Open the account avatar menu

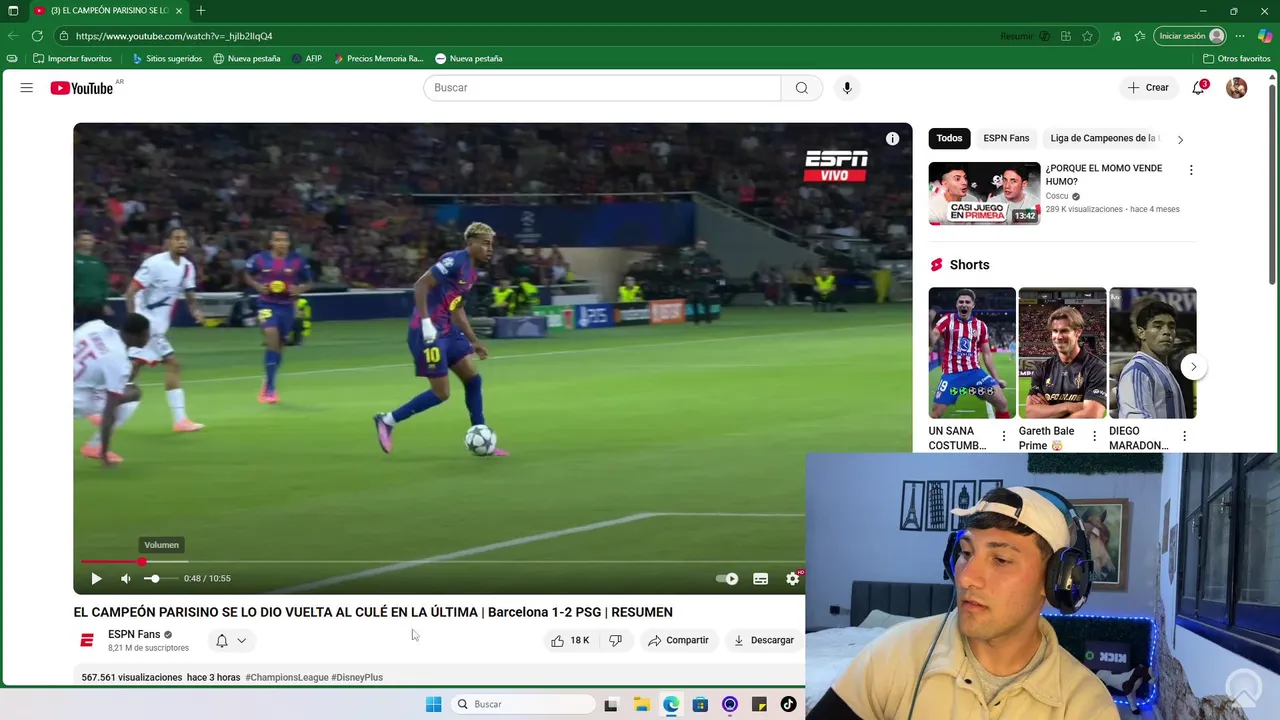pos(1237,88)
